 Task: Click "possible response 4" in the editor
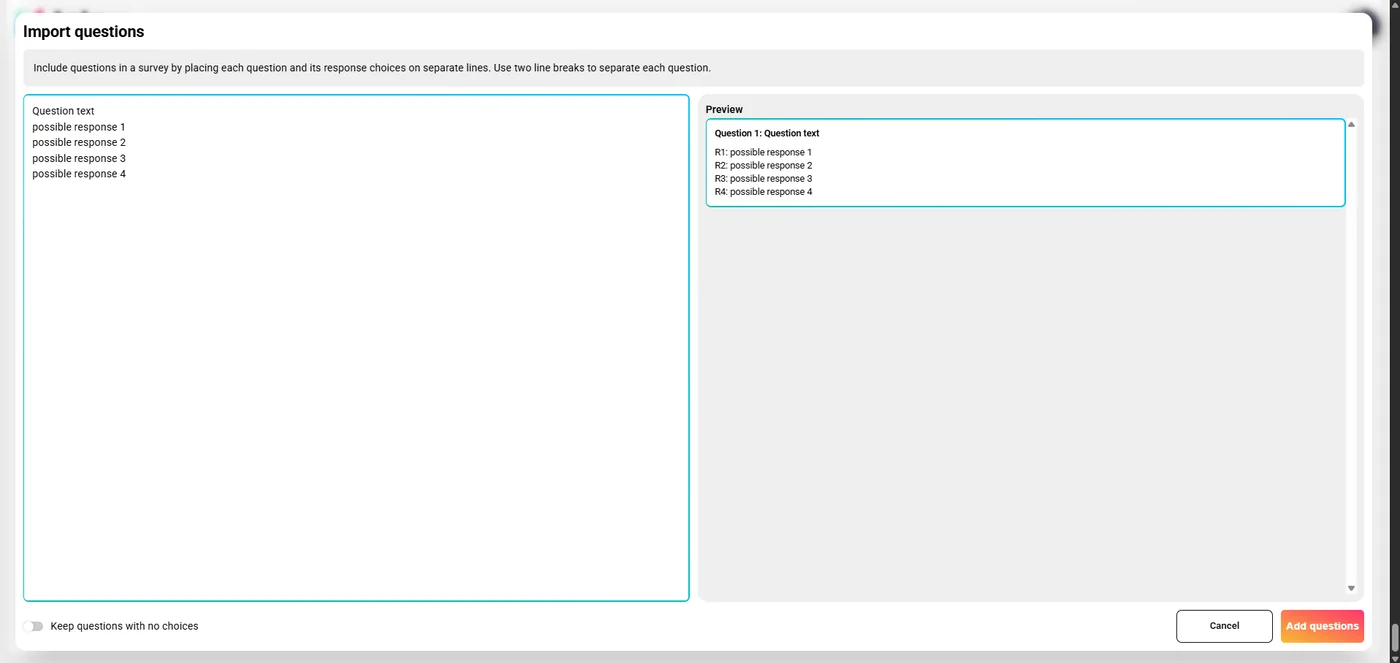click(x=78, y=173)
